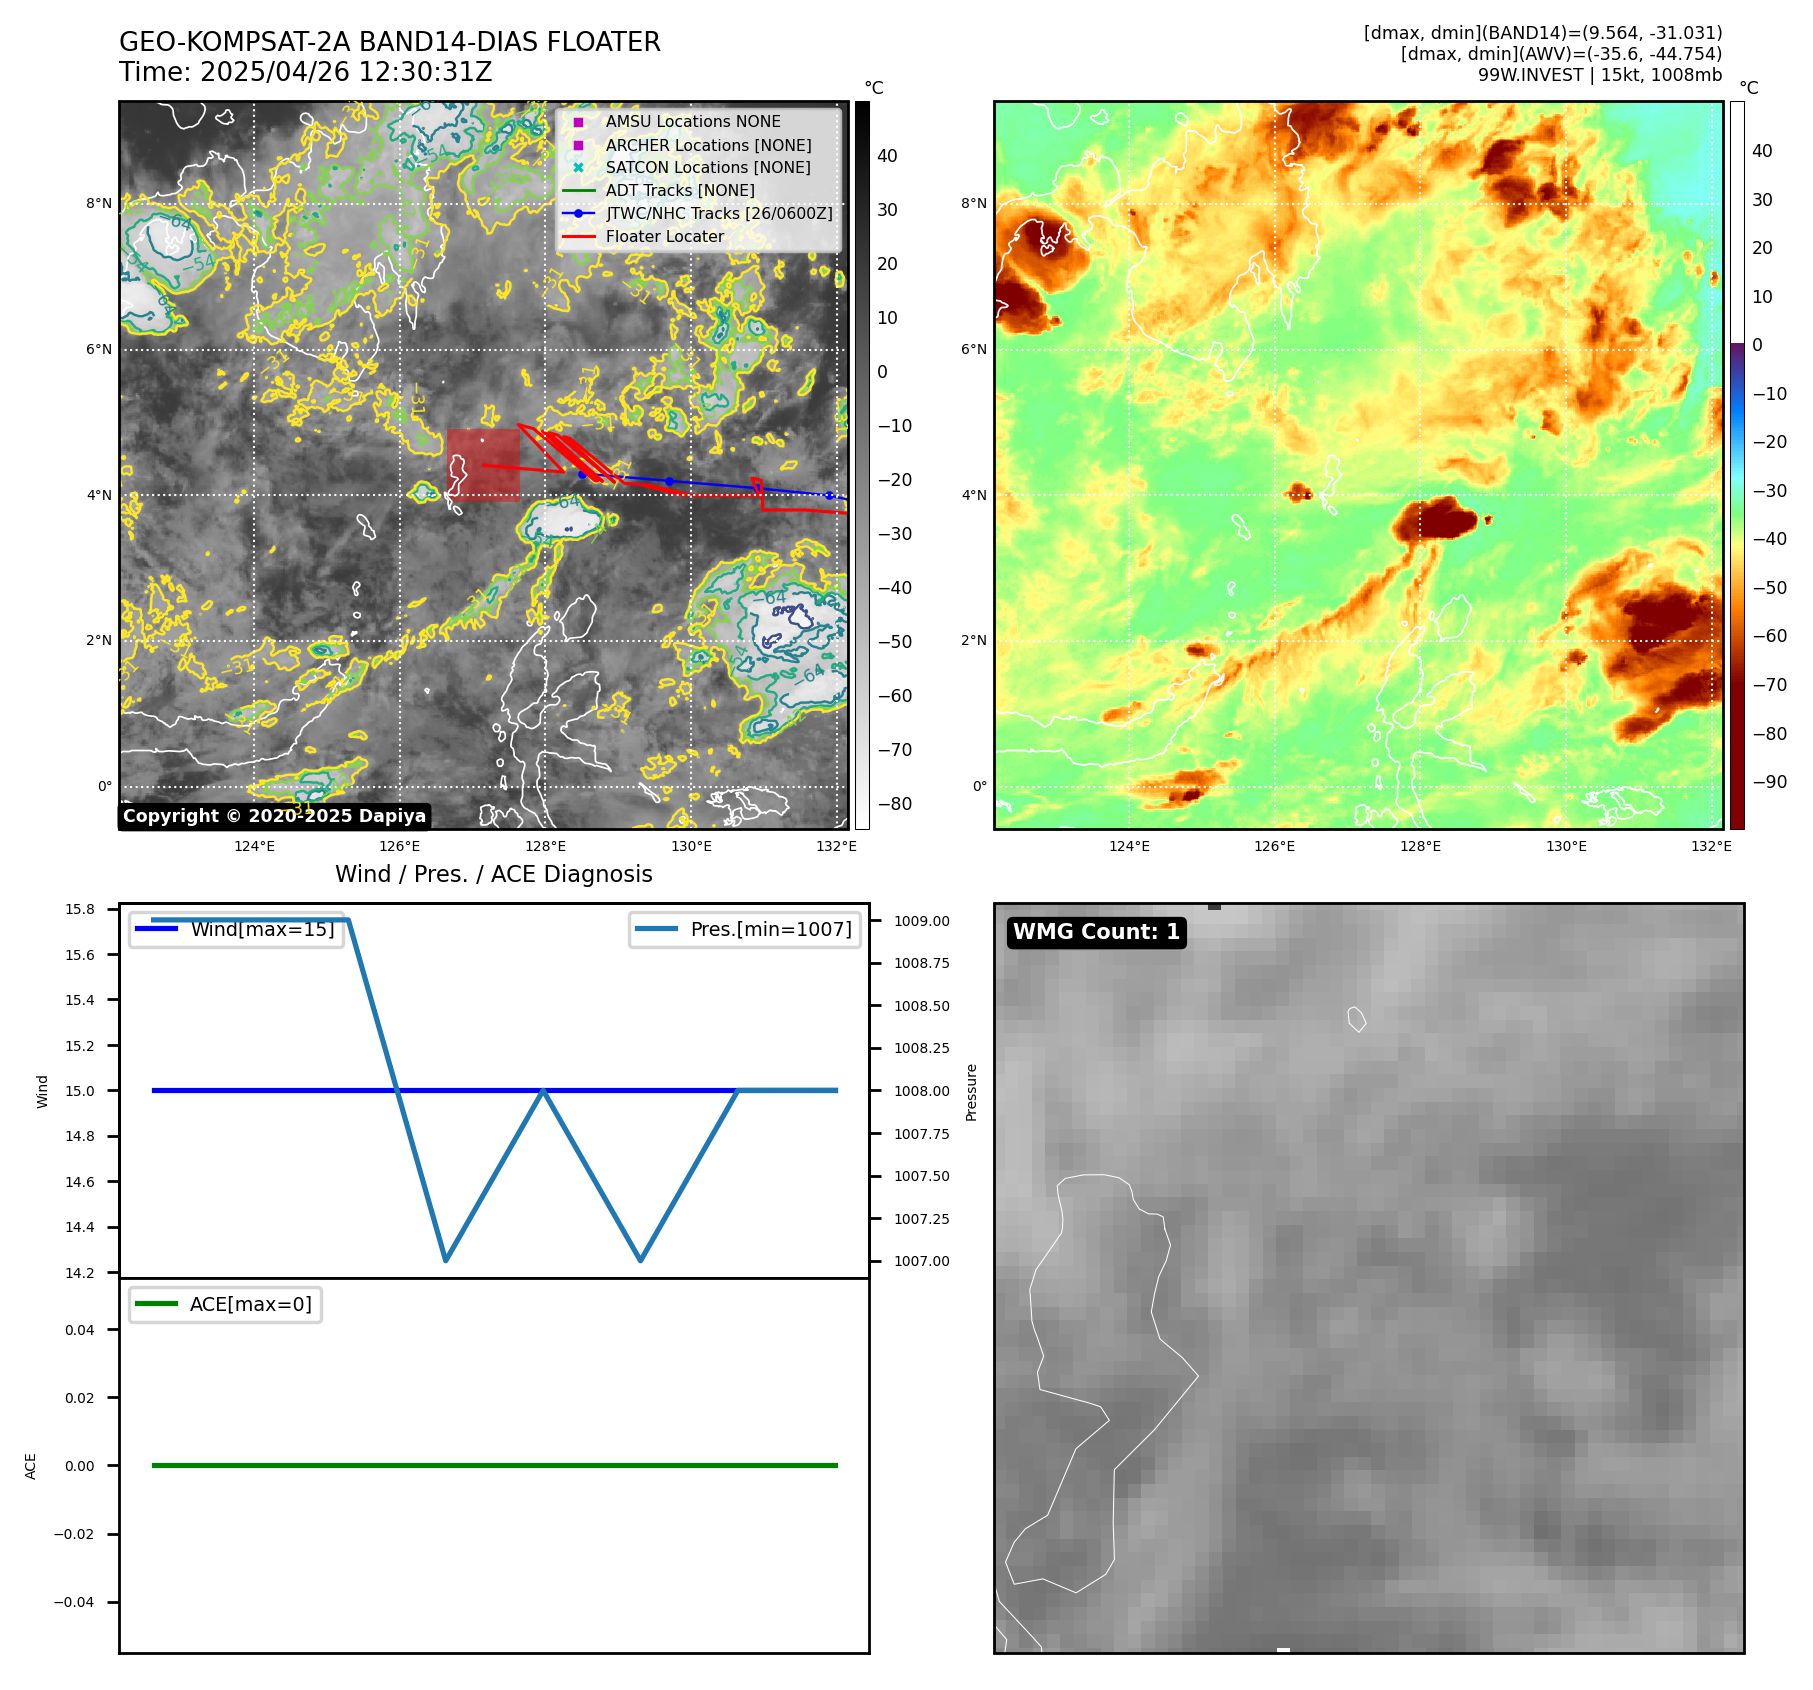The width and height of the screenshot is (1813, 1690).
Task: Click the green ADT Tracks legend line
Action: pos(578,191)
